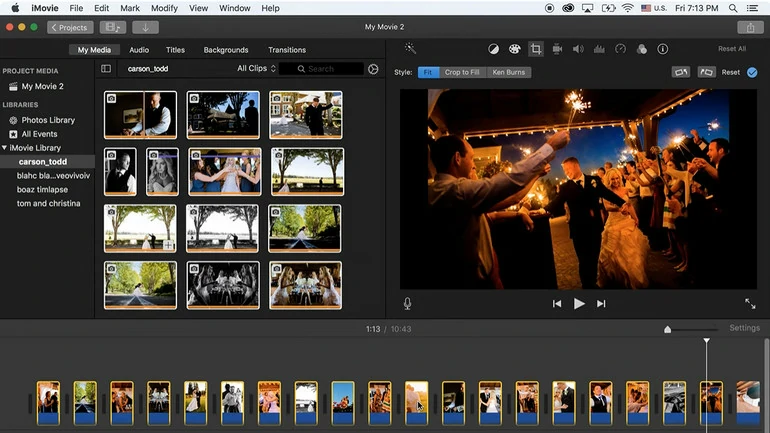Select the carson_todd event
This screenshot has height=433, width=770.
coord(43,162)
